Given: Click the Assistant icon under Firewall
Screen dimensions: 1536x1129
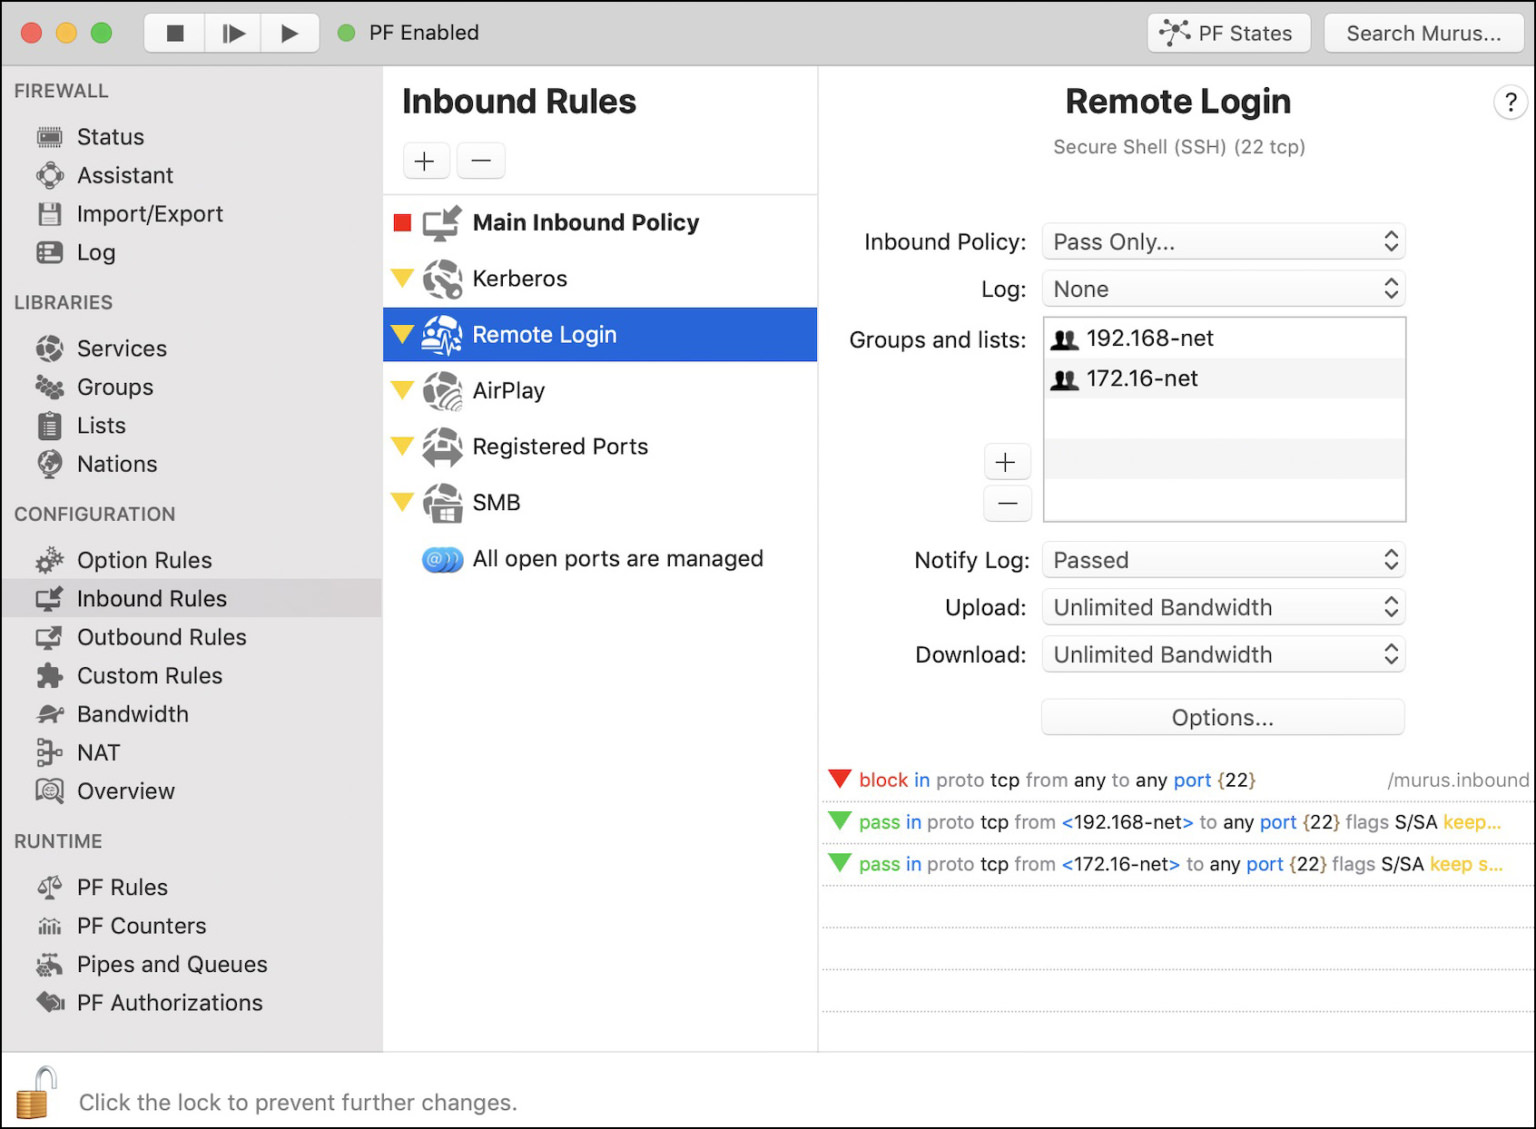Looking at the screenshot, I should (x=49, y=175).
